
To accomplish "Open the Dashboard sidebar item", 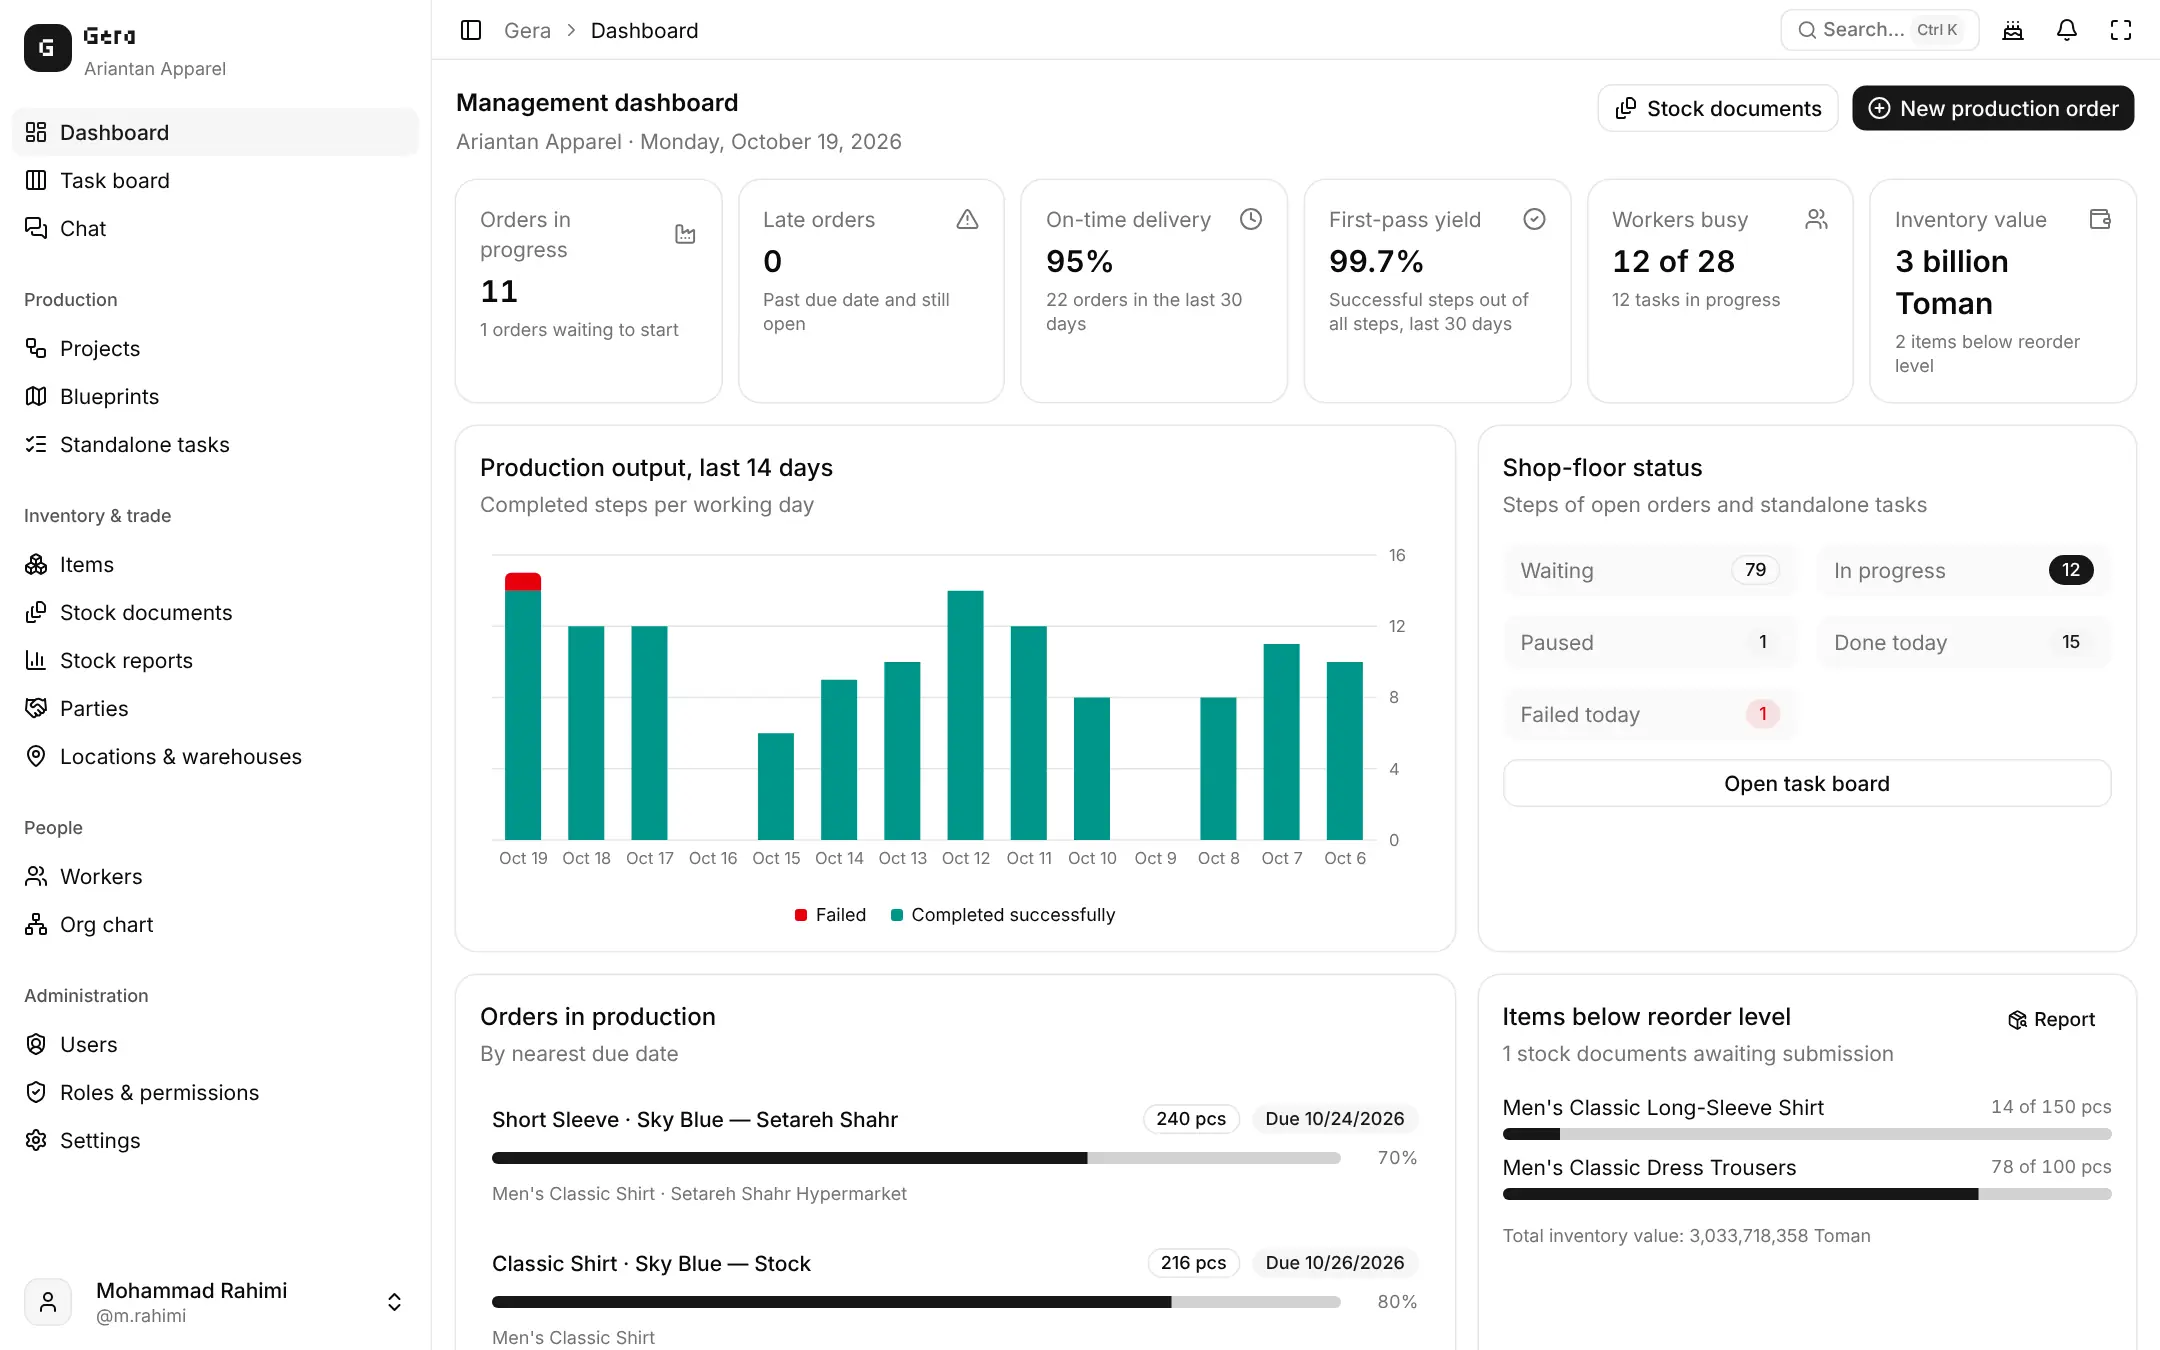I will [215, 132].
